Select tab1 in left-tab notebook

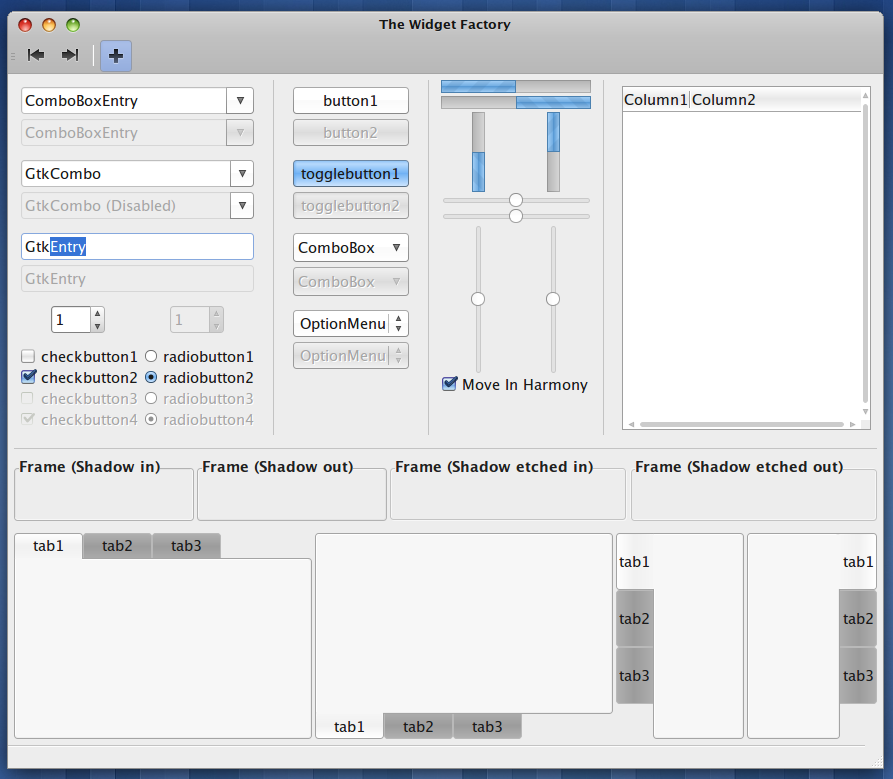(x=634, y=561)
